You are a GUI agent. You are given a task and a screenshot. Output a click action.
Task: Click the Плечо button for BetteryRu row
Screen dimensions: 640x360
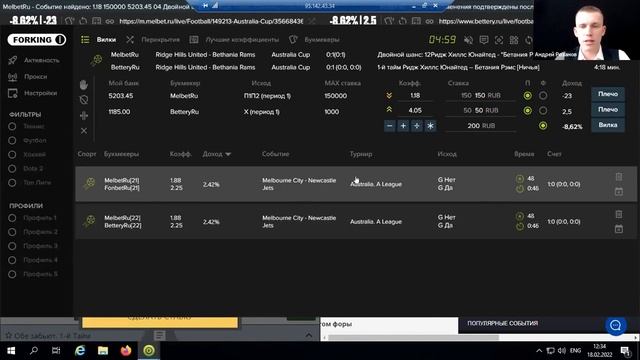(x=608, y=109)
